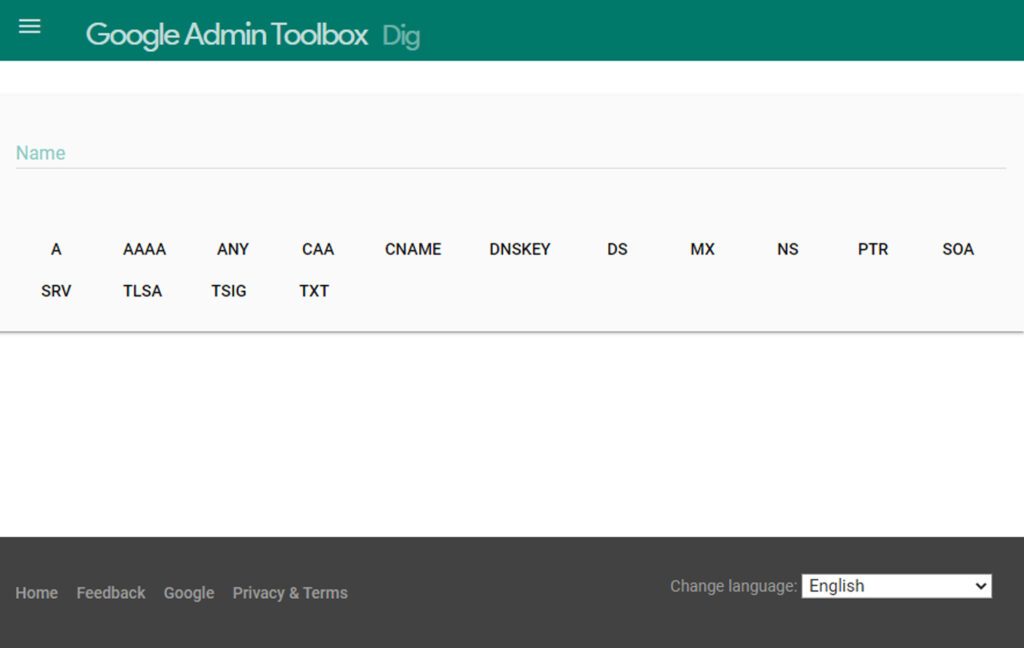1024x648 pixels.
Task: Query the DNSKEY record type
Action: pyautogui.click(x=520, y=249)
